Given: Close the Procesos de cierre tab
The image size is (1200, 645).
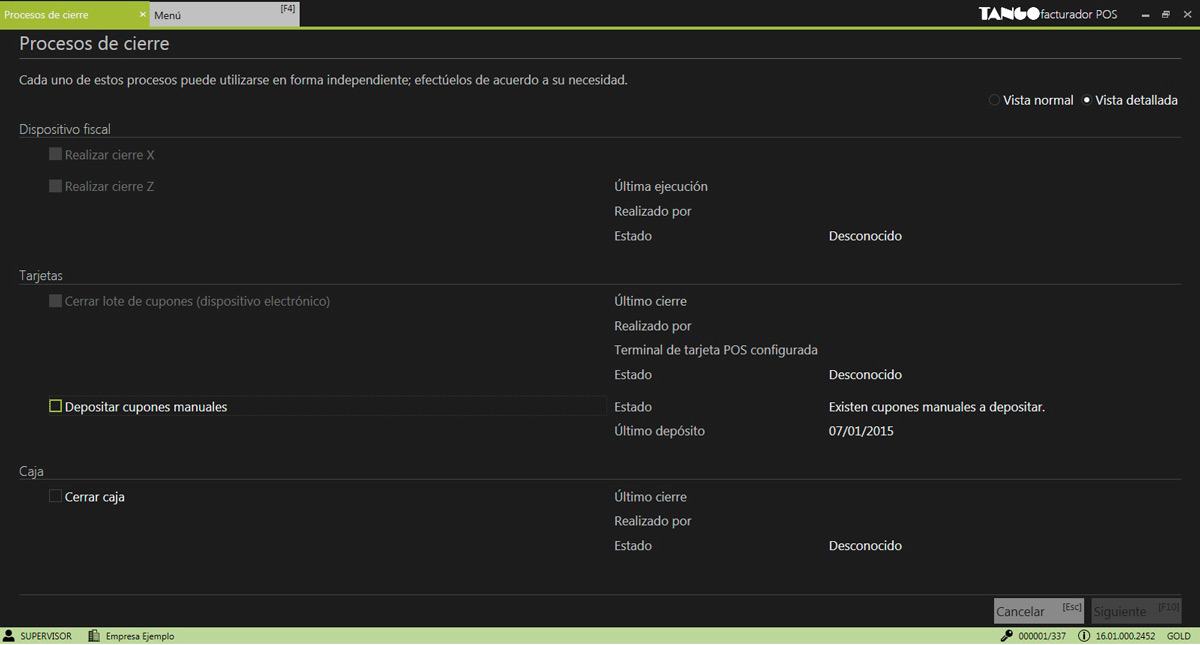Looking at the screenshot, I should tap(143, 15).
